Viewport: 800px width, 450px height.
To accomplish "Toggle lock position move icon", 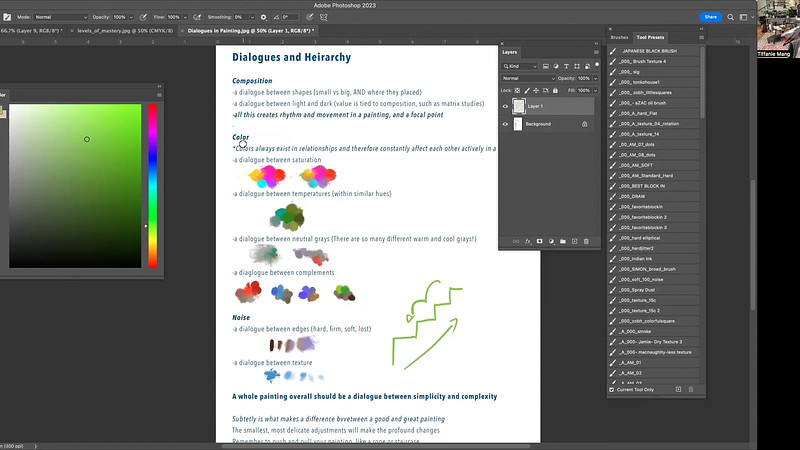I will tap(536, 90).
